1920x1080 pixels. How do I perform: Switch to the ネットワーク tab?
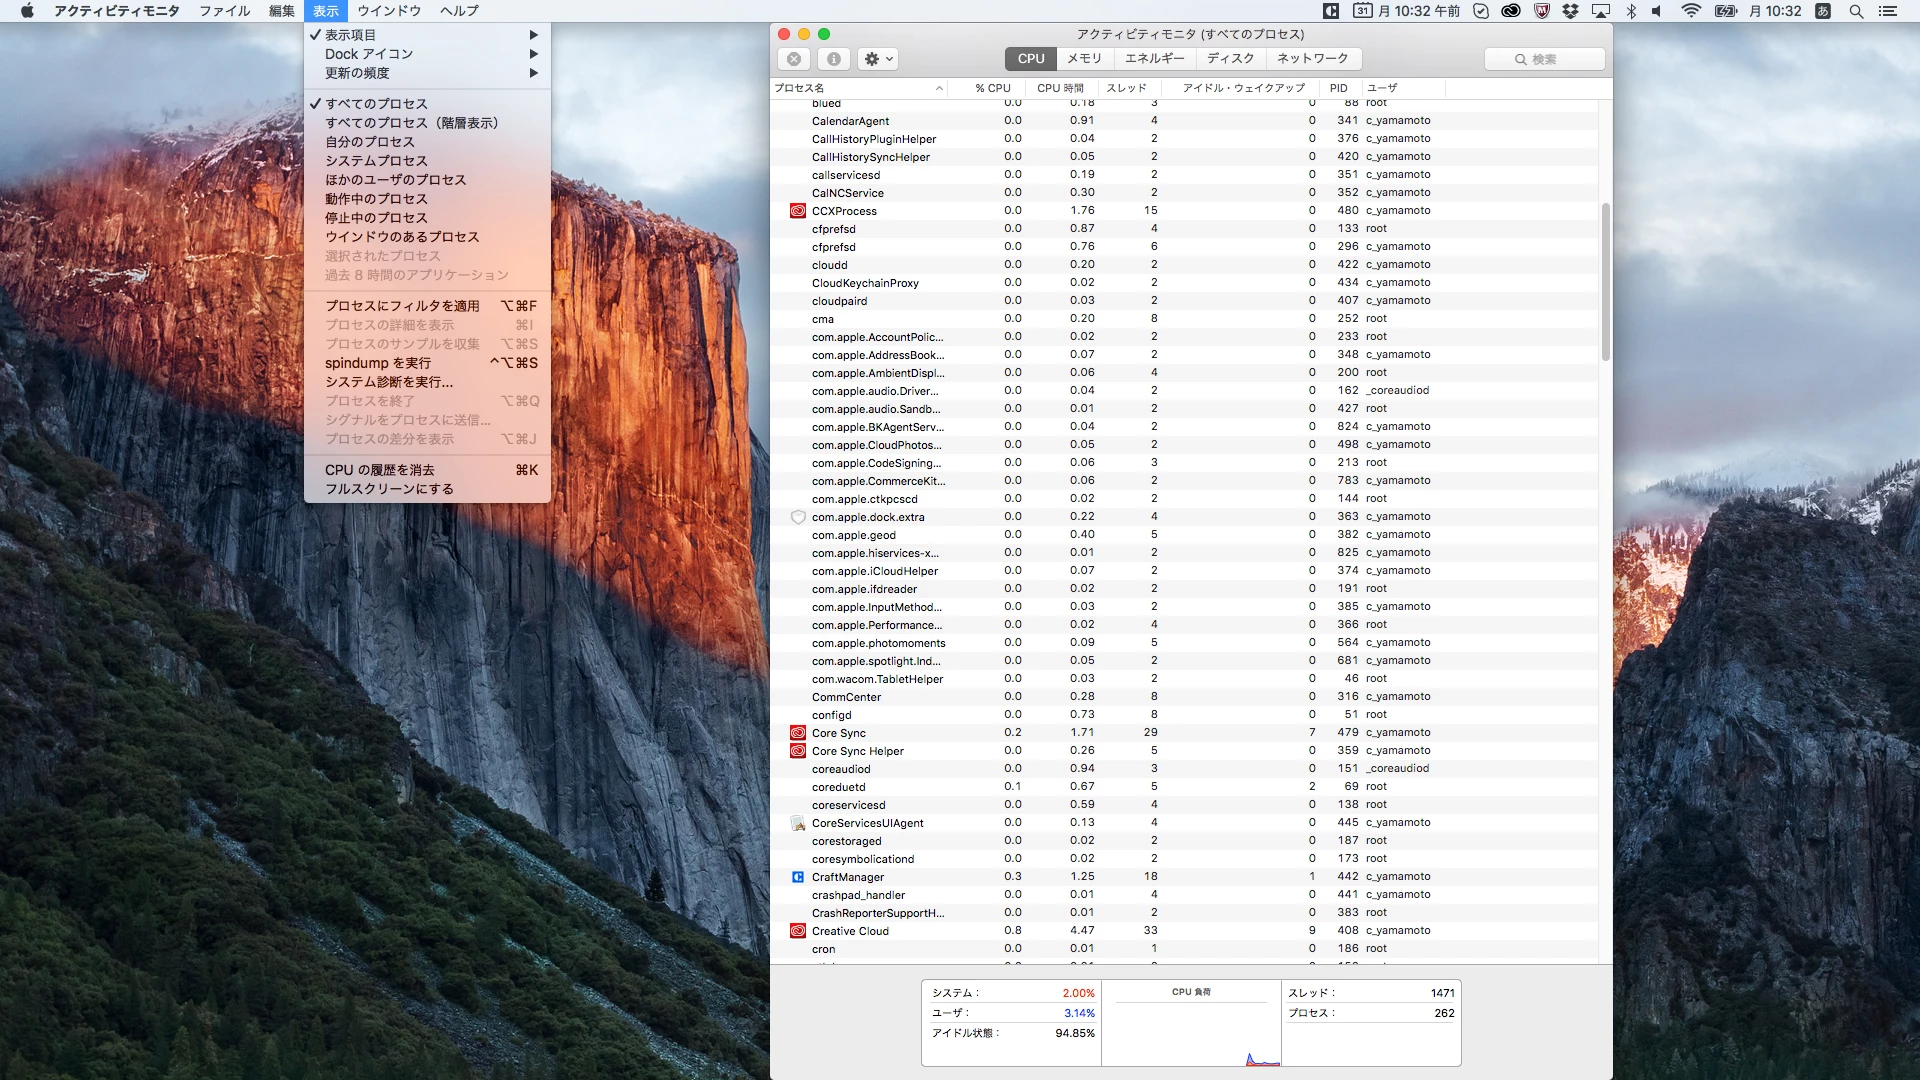pos(1312,59)
